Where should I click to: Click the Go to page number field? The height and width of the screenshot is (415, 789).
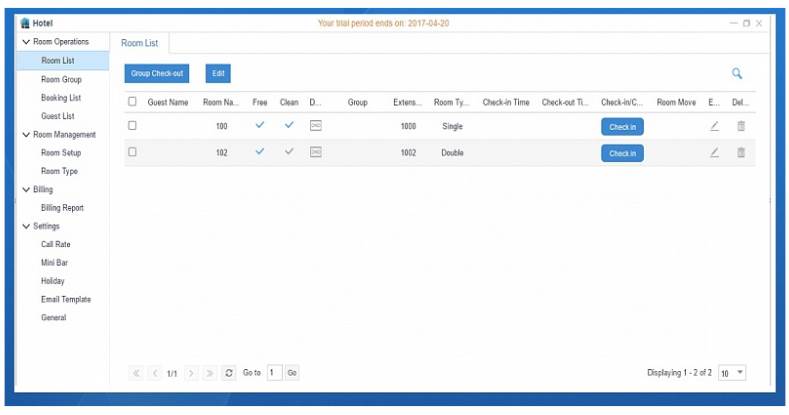coord(274,373)
